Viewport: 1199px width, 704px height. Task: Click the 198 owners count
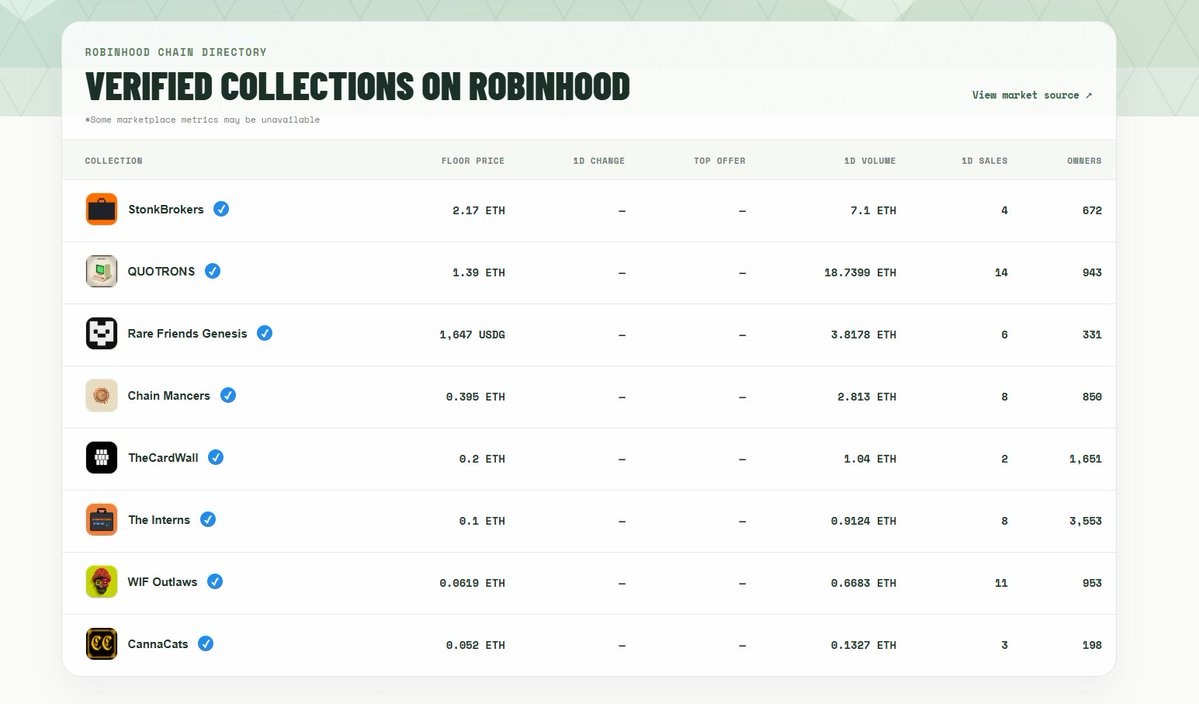click(x=1092, y=644)
